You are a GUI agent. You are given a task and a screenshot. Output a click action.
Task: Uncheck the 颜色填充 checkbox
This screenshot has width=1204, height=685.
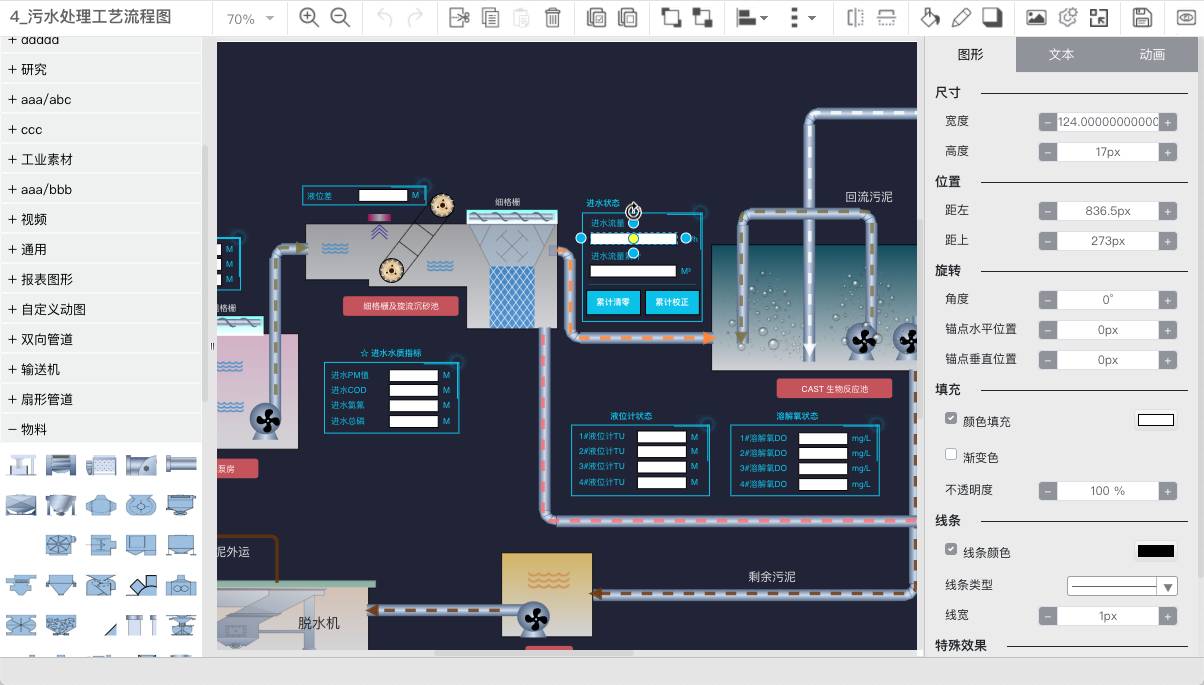tap(951, 419)
